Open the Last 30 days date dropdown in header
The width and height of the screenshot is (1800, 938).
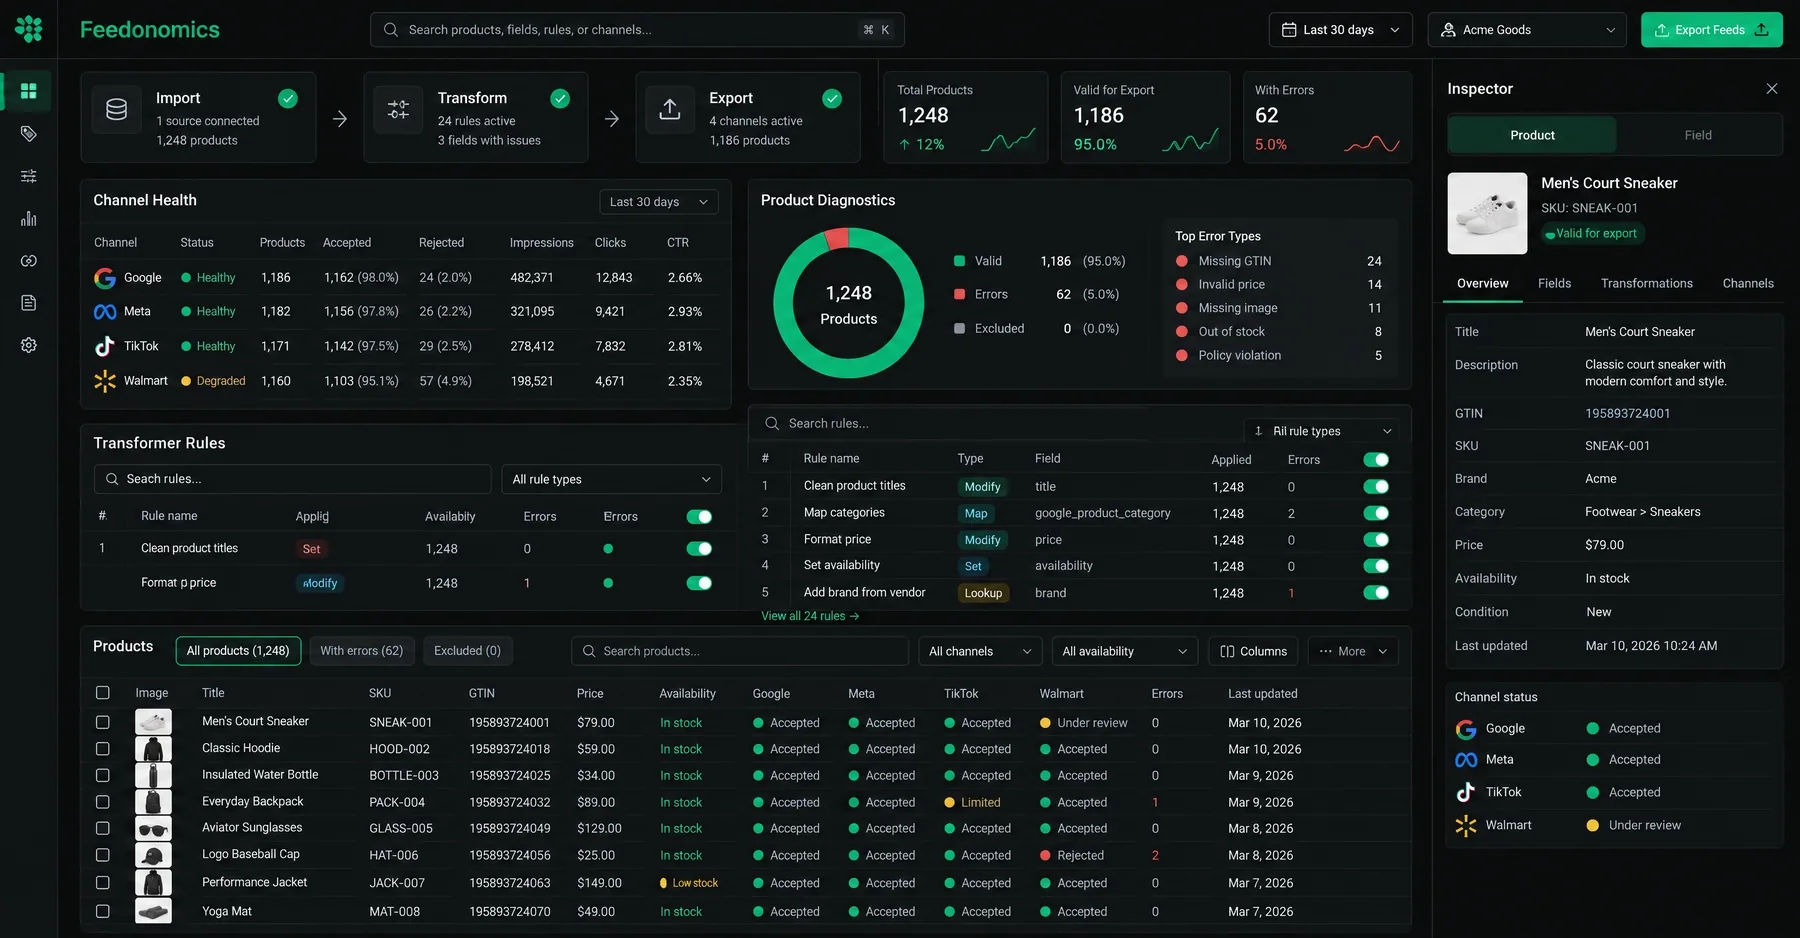point(1340,30)
